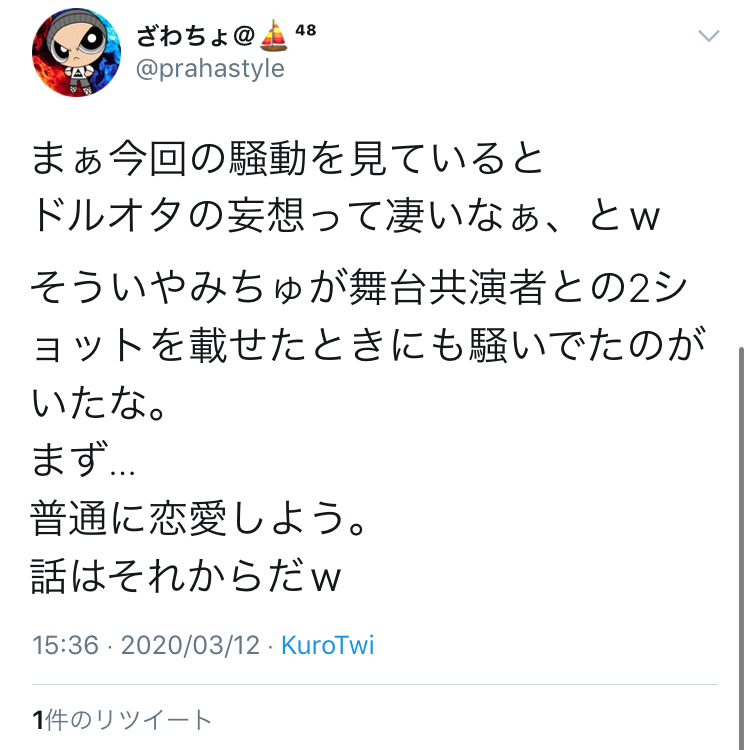Click the bold retweet count number 1

[x=38, y=720]
